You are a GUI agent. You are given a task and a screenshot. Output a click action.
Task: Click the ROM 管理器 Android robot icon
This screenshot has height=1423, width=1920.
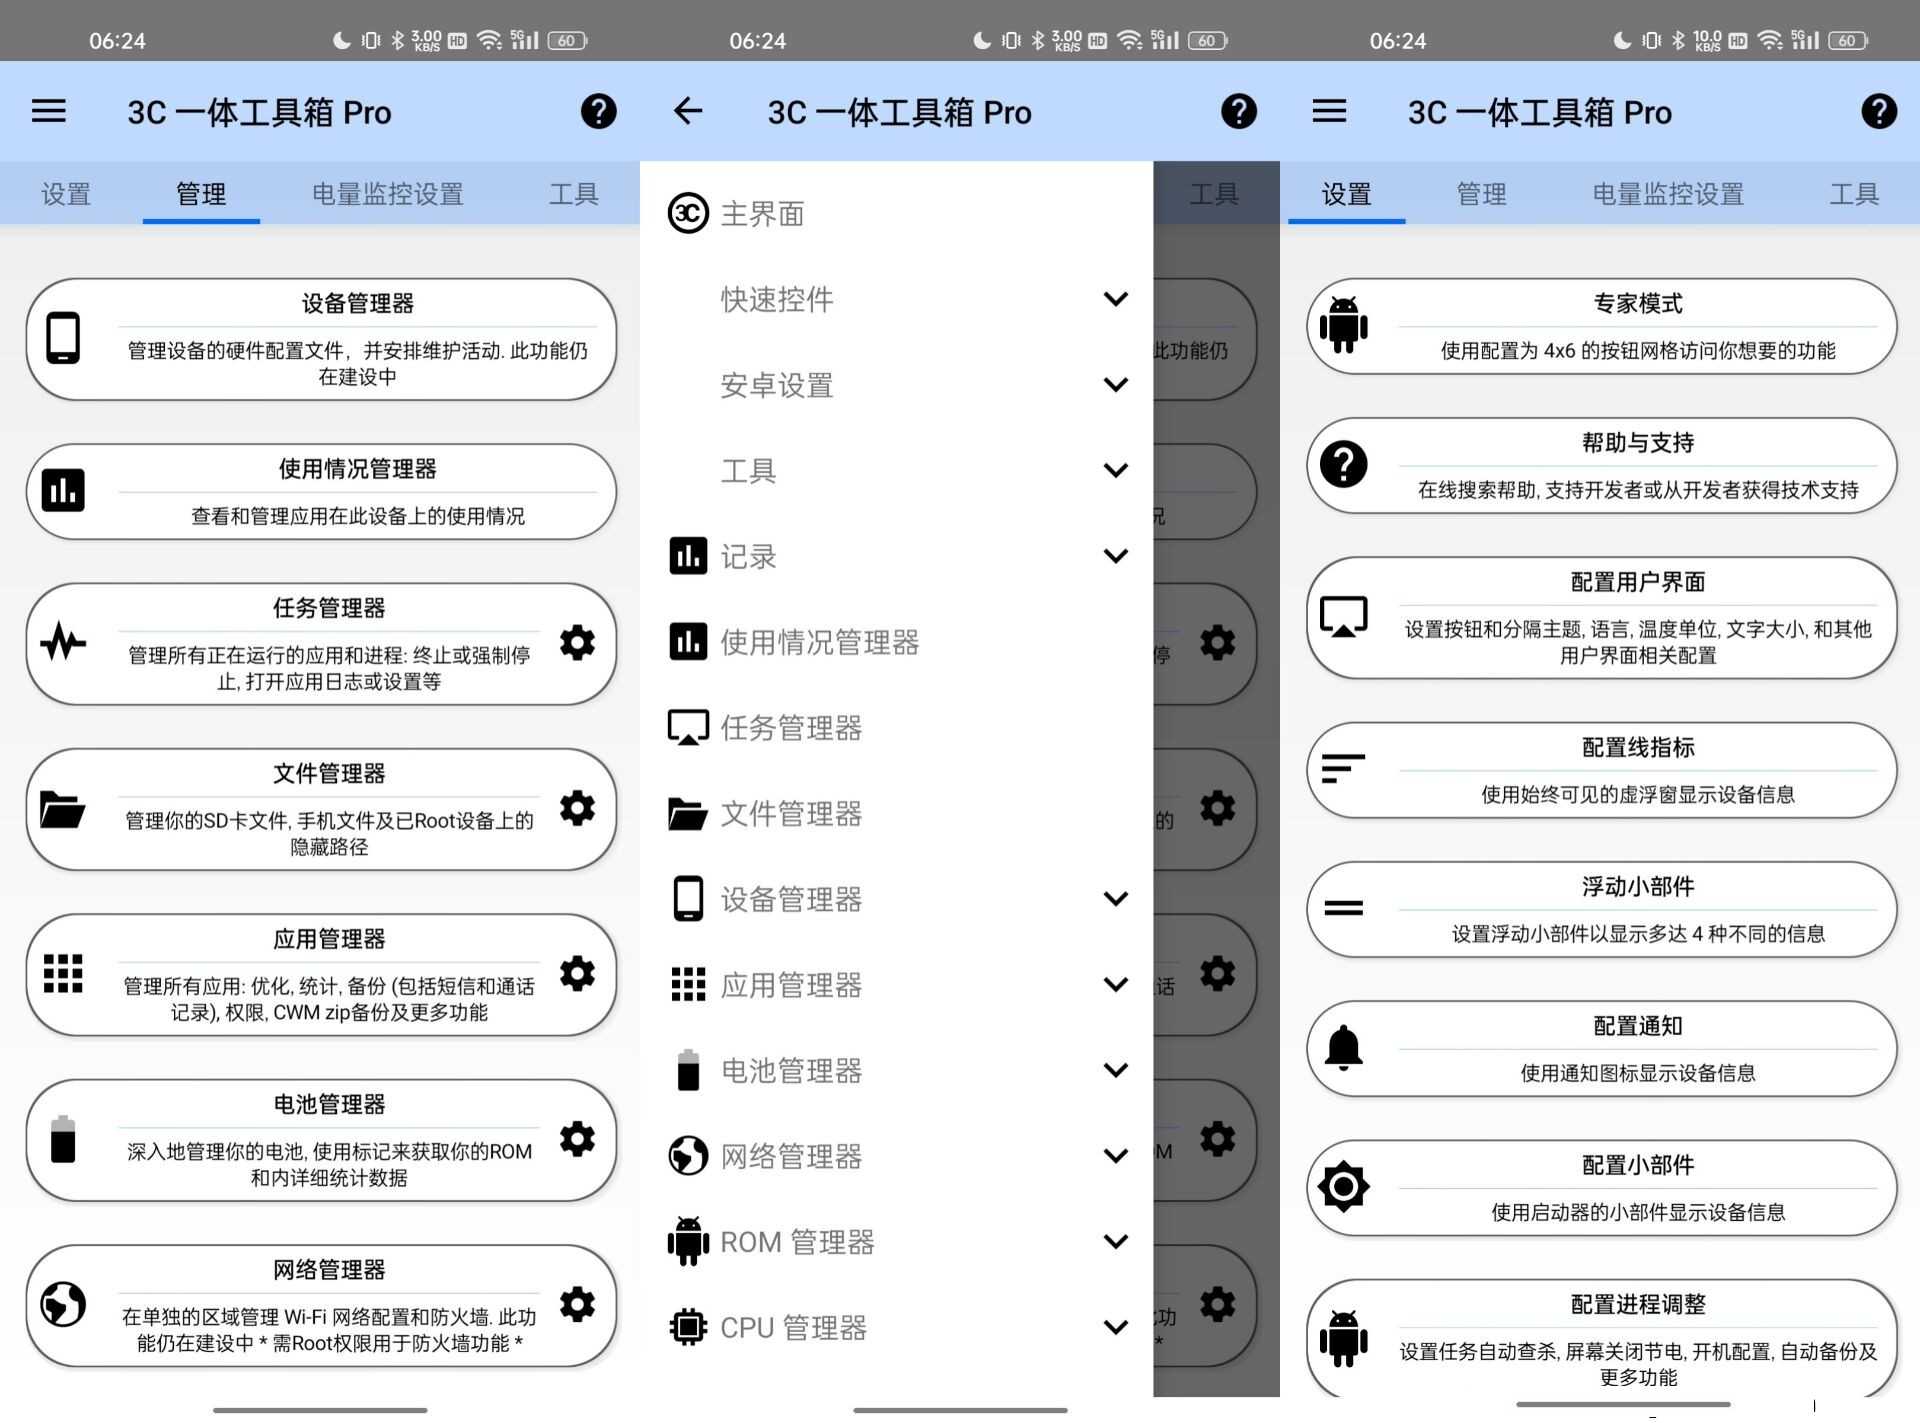click(x=686, y=1241)
